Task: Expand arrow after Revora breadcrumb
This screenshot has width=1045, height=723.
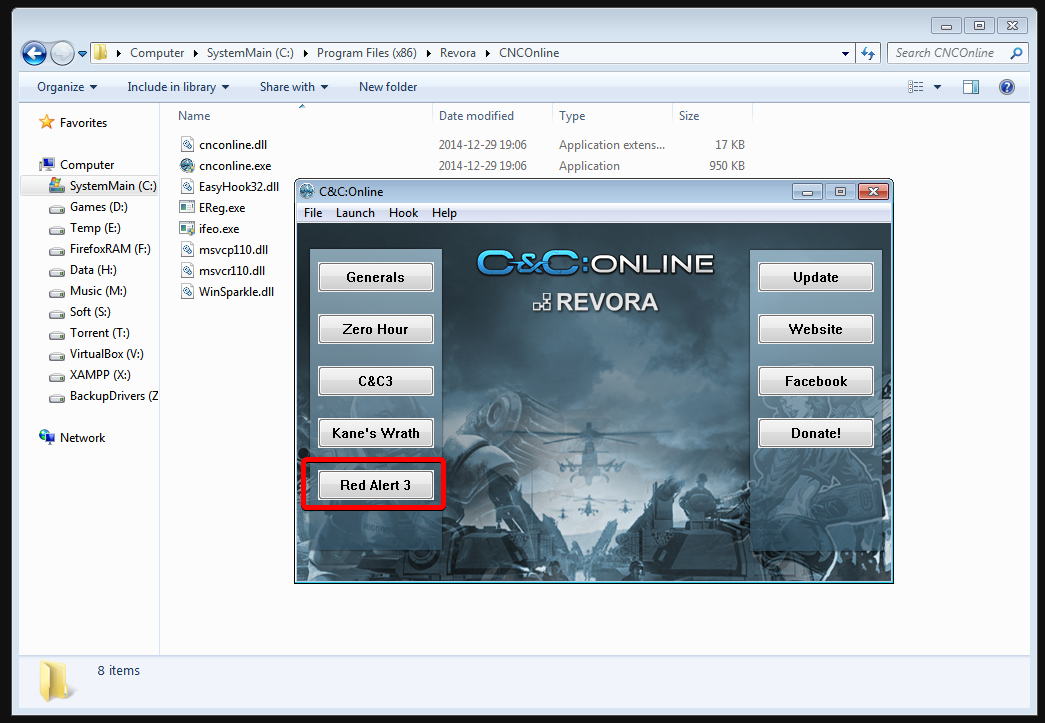Action: click(487, 53)
